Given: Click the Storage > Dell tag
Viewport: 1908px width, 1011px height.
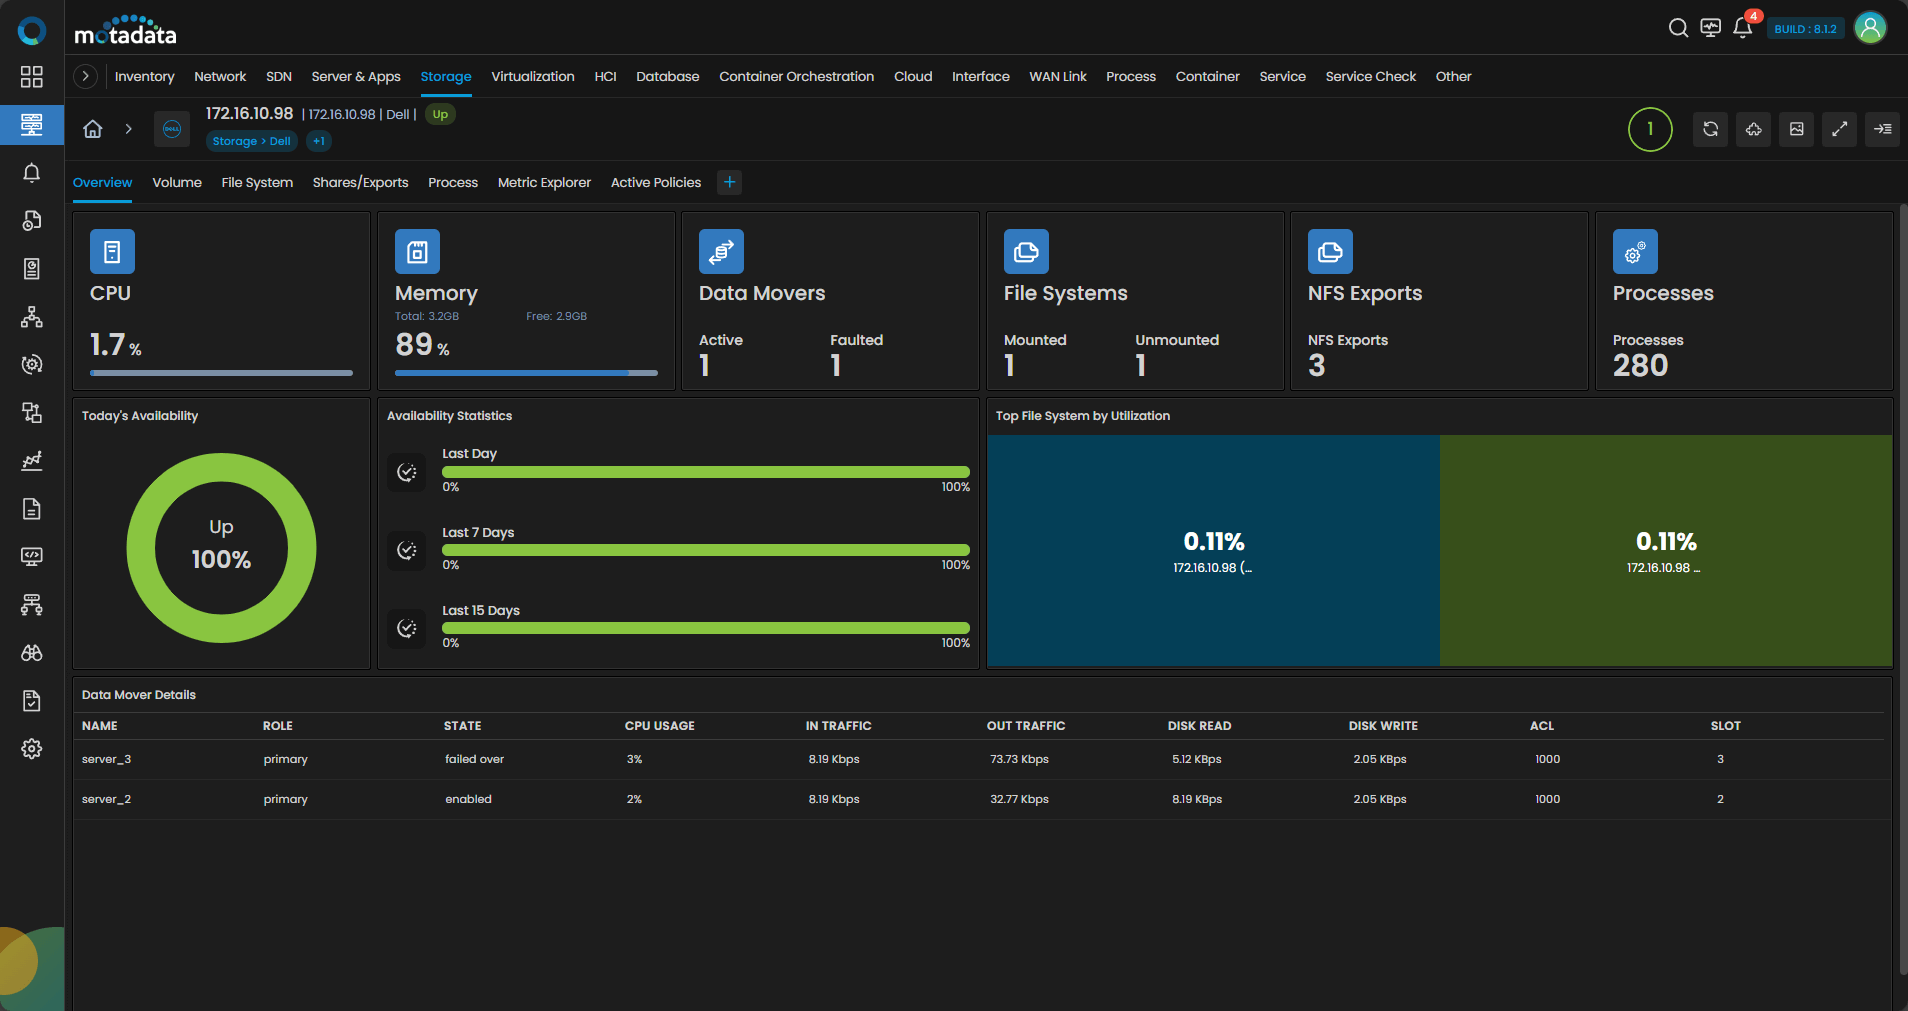Looking at the screenshot, I should [x=251, y=141].
